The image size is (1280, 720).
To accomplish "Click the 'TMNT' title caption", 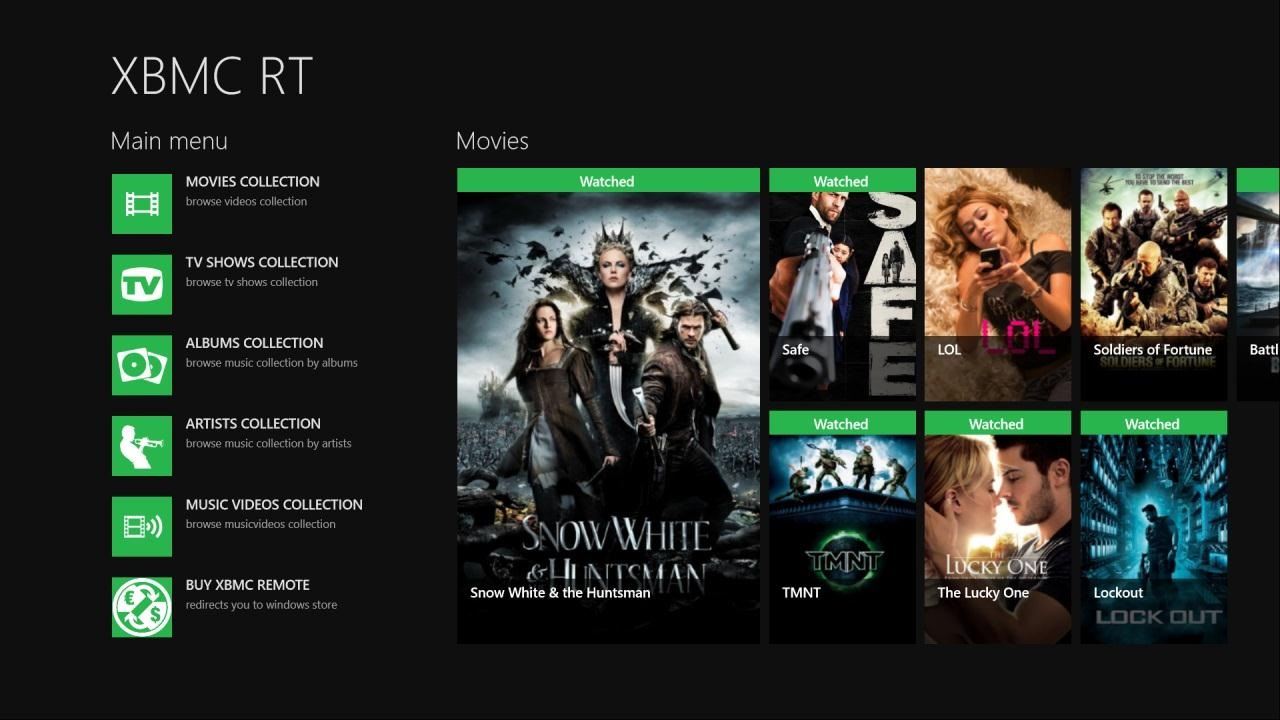I will click(x=801, y=593).
